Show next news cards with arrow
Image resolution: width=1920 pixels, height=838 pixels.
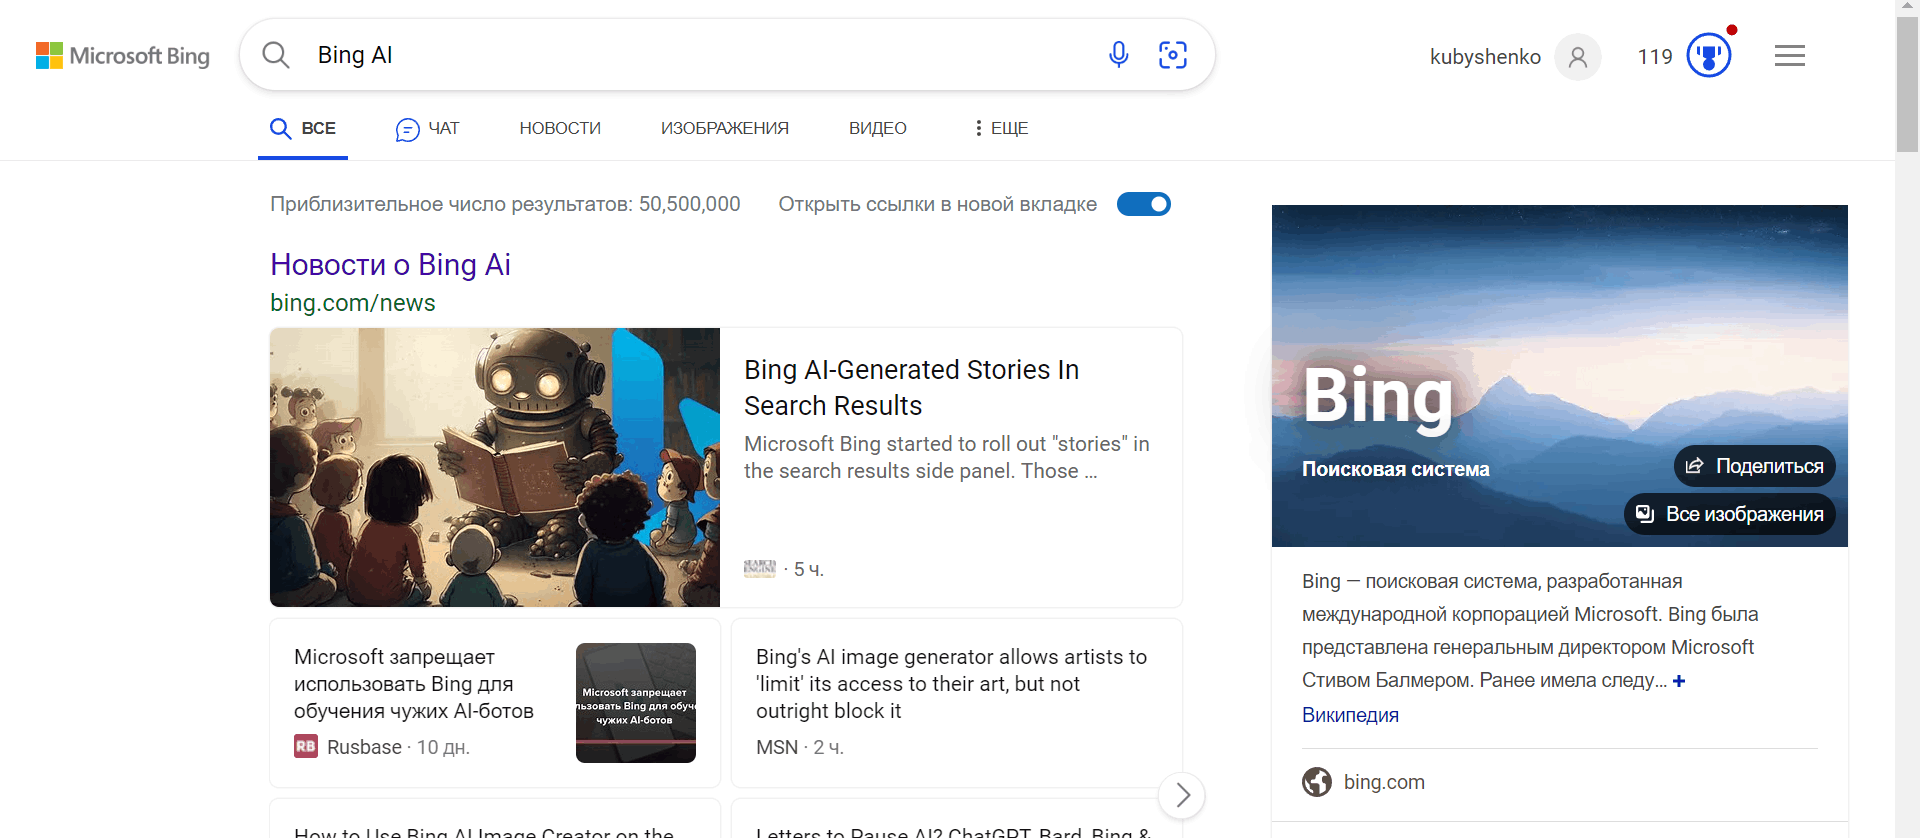click(x=1182, y=795)
